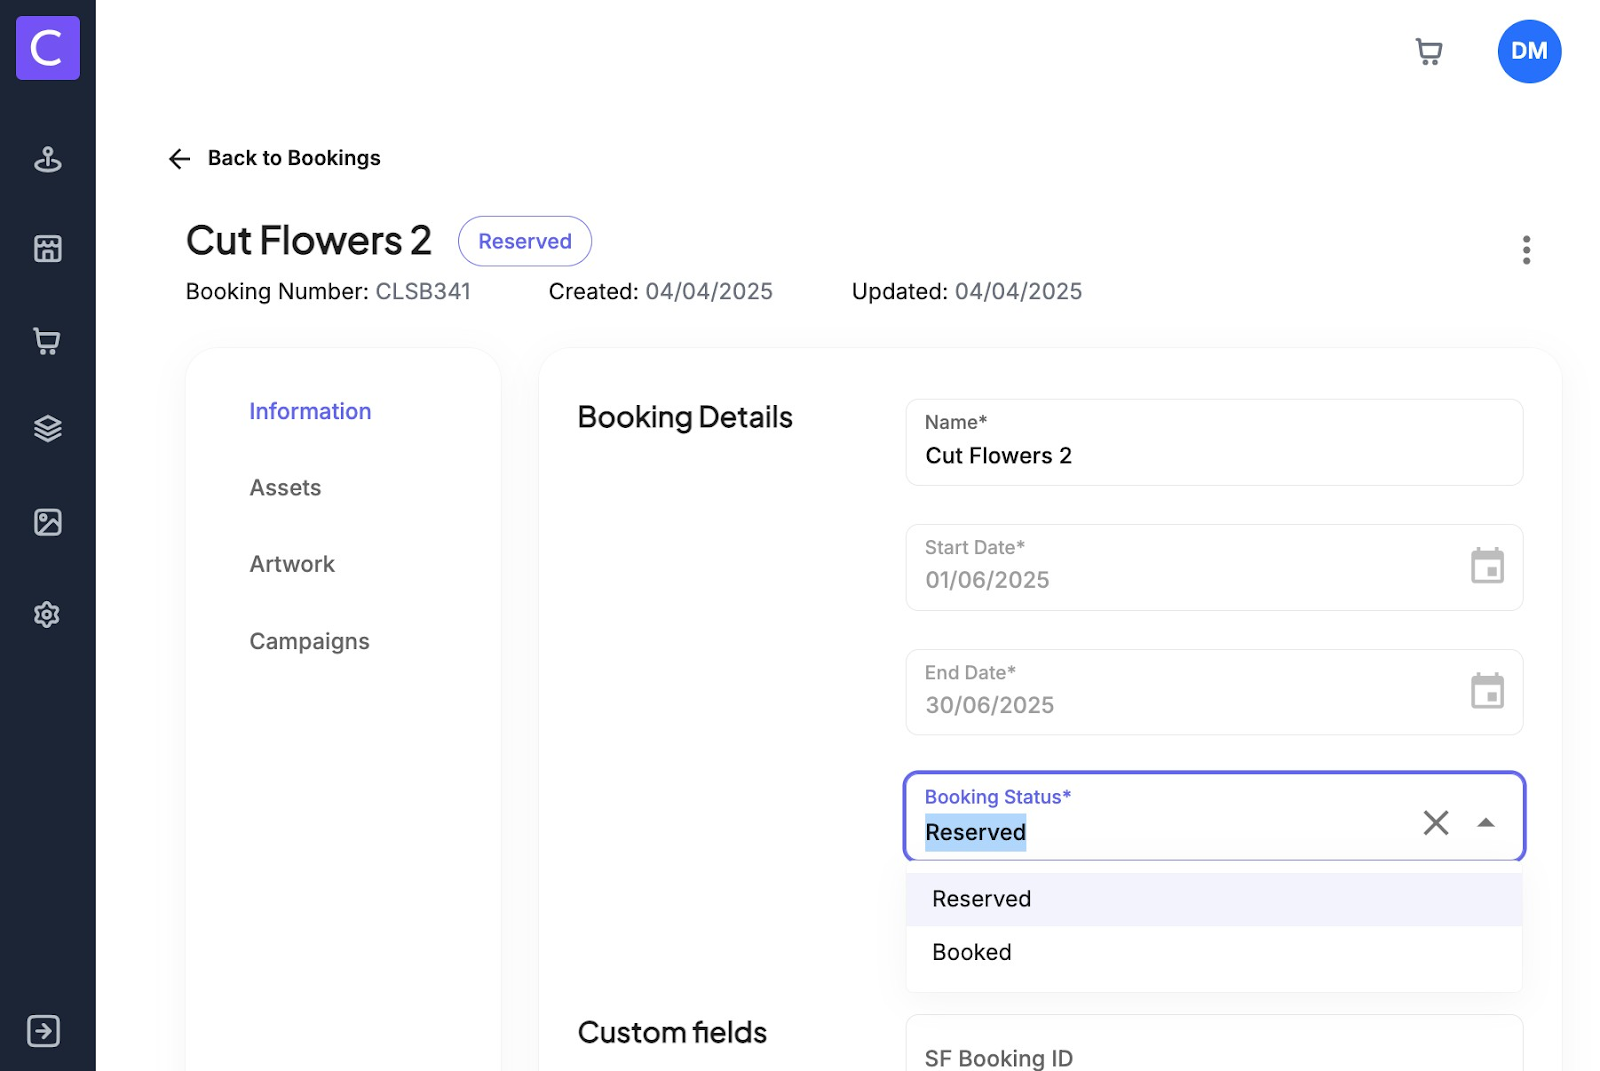The height and width of the screenshot is (1071, 1600).
Task: Collapse the Booking Status dropdown arrow
Action: tap(1486, 823)
